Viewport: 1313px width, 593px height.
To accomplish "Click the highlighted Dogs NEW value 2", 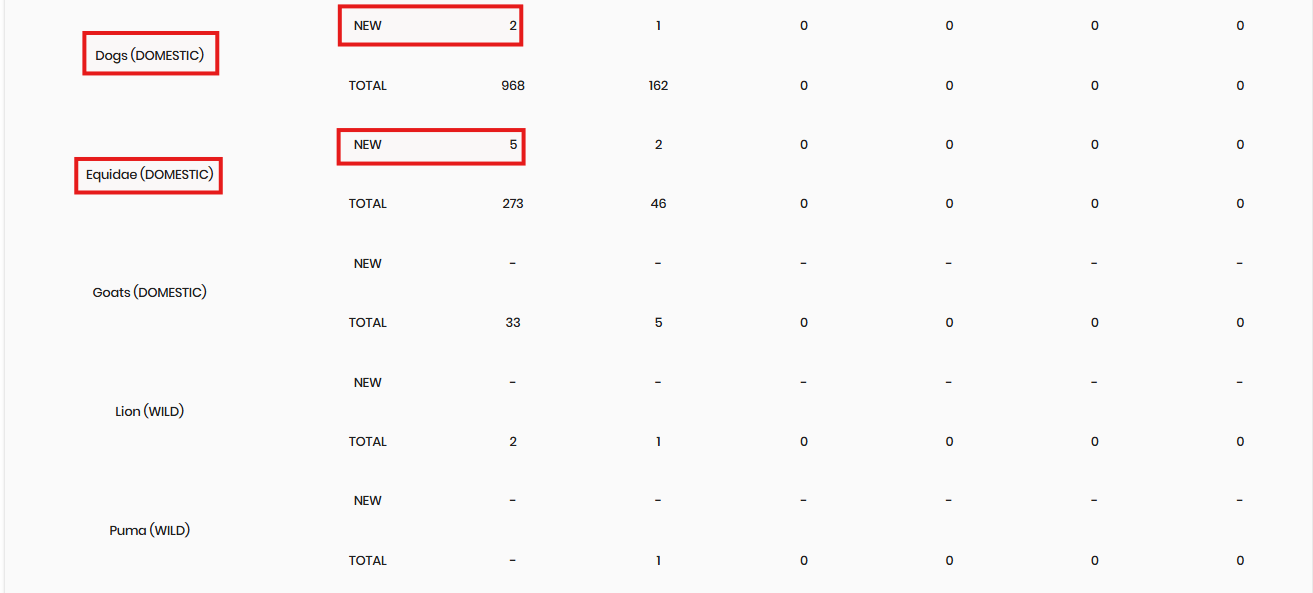I will coord(513,26).
